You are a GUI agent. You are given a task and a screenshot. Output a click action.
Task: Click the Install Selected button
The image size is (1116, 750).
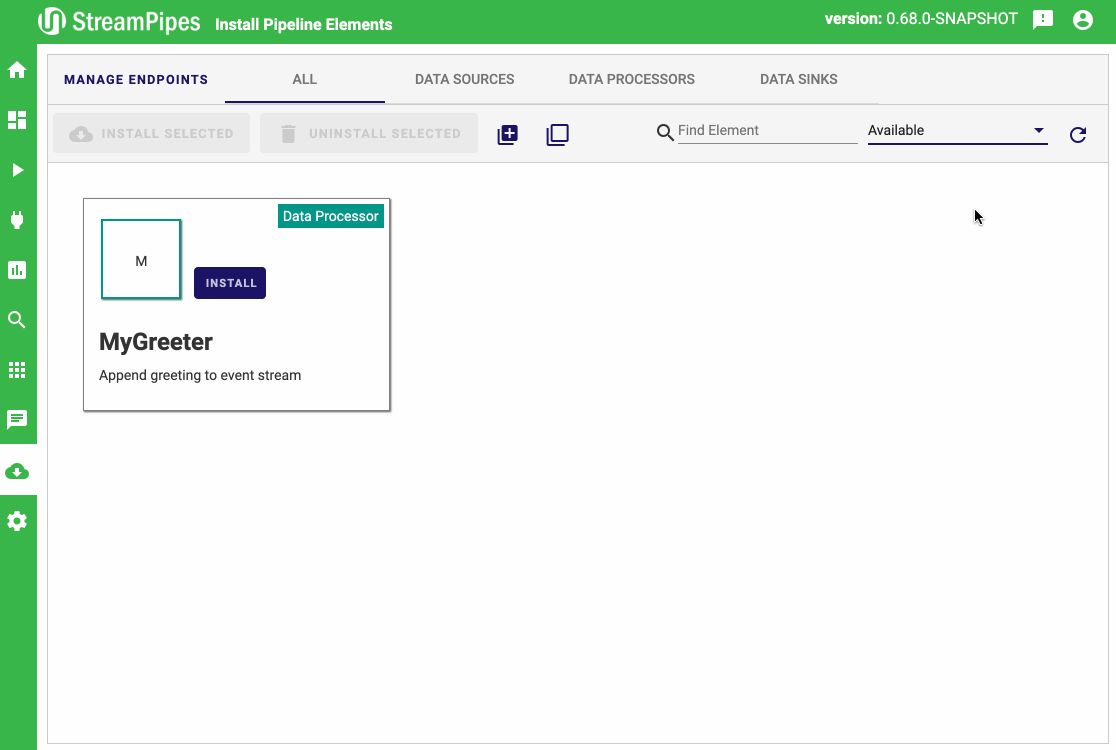[152, 133]
